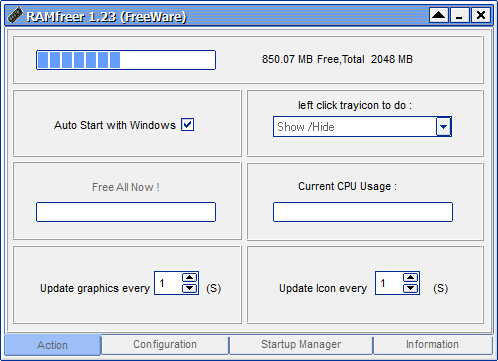Click the 'Update Icon every' label

(x=323, y=288)
